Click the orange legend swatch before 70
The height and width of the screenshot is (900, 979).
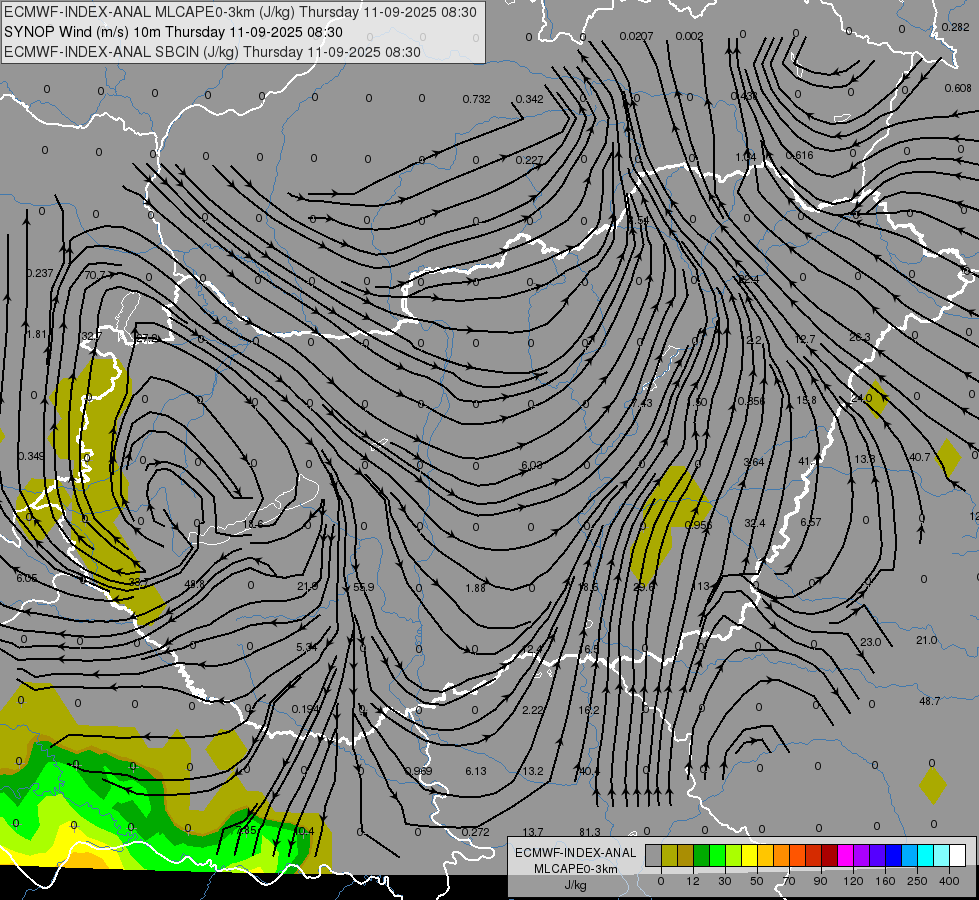pos(781,855)
